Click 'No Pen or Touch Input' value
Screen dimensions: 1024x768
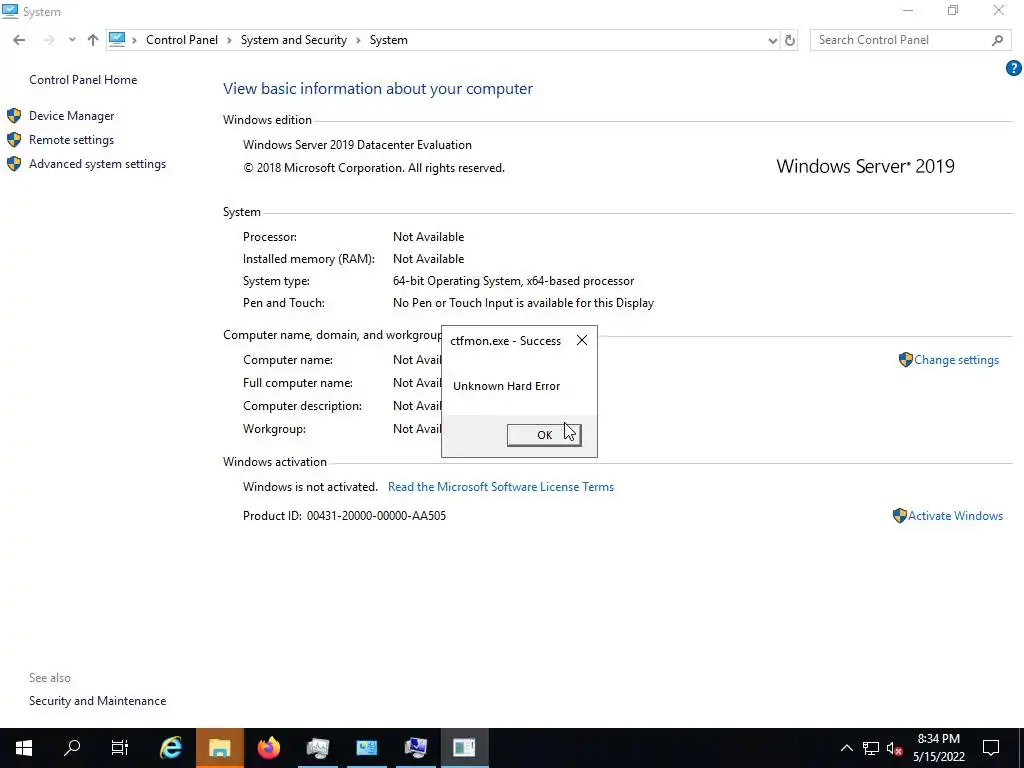(523, 303)
